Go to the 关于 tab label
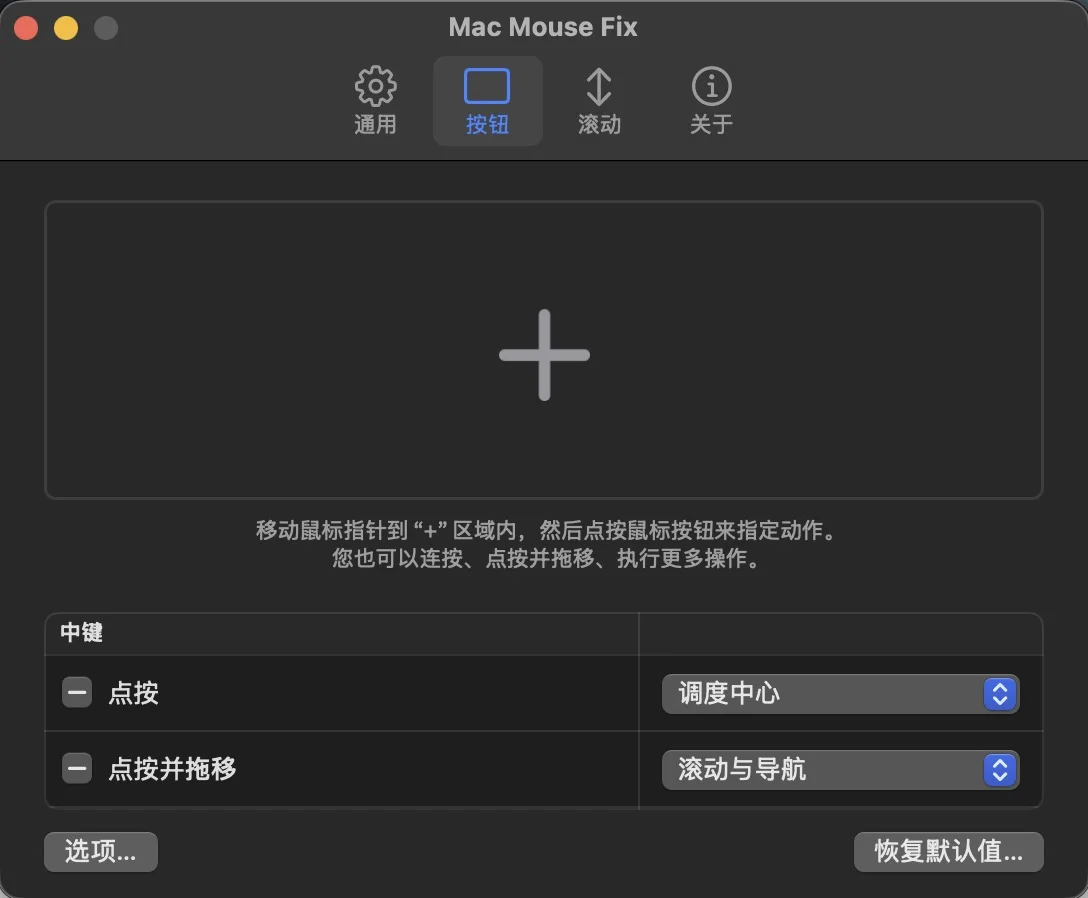1088x898 pixels. click(711, 125)
